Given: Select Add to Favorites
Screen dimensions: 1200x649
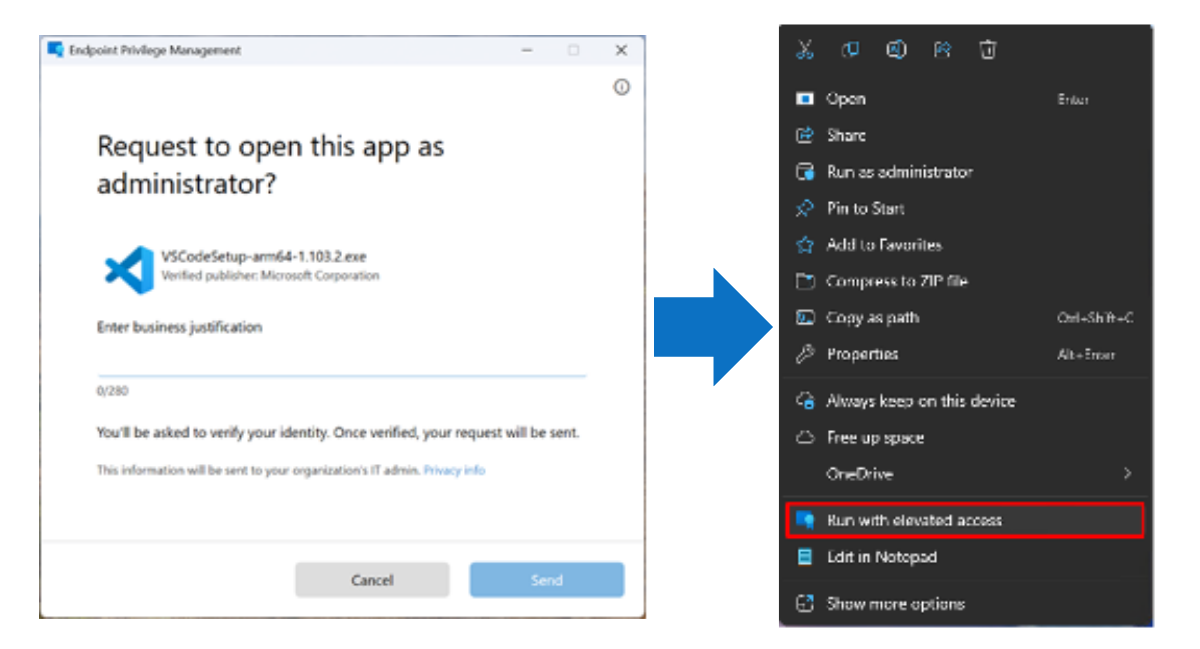Looking at the screenshot, I should point(965,245).
